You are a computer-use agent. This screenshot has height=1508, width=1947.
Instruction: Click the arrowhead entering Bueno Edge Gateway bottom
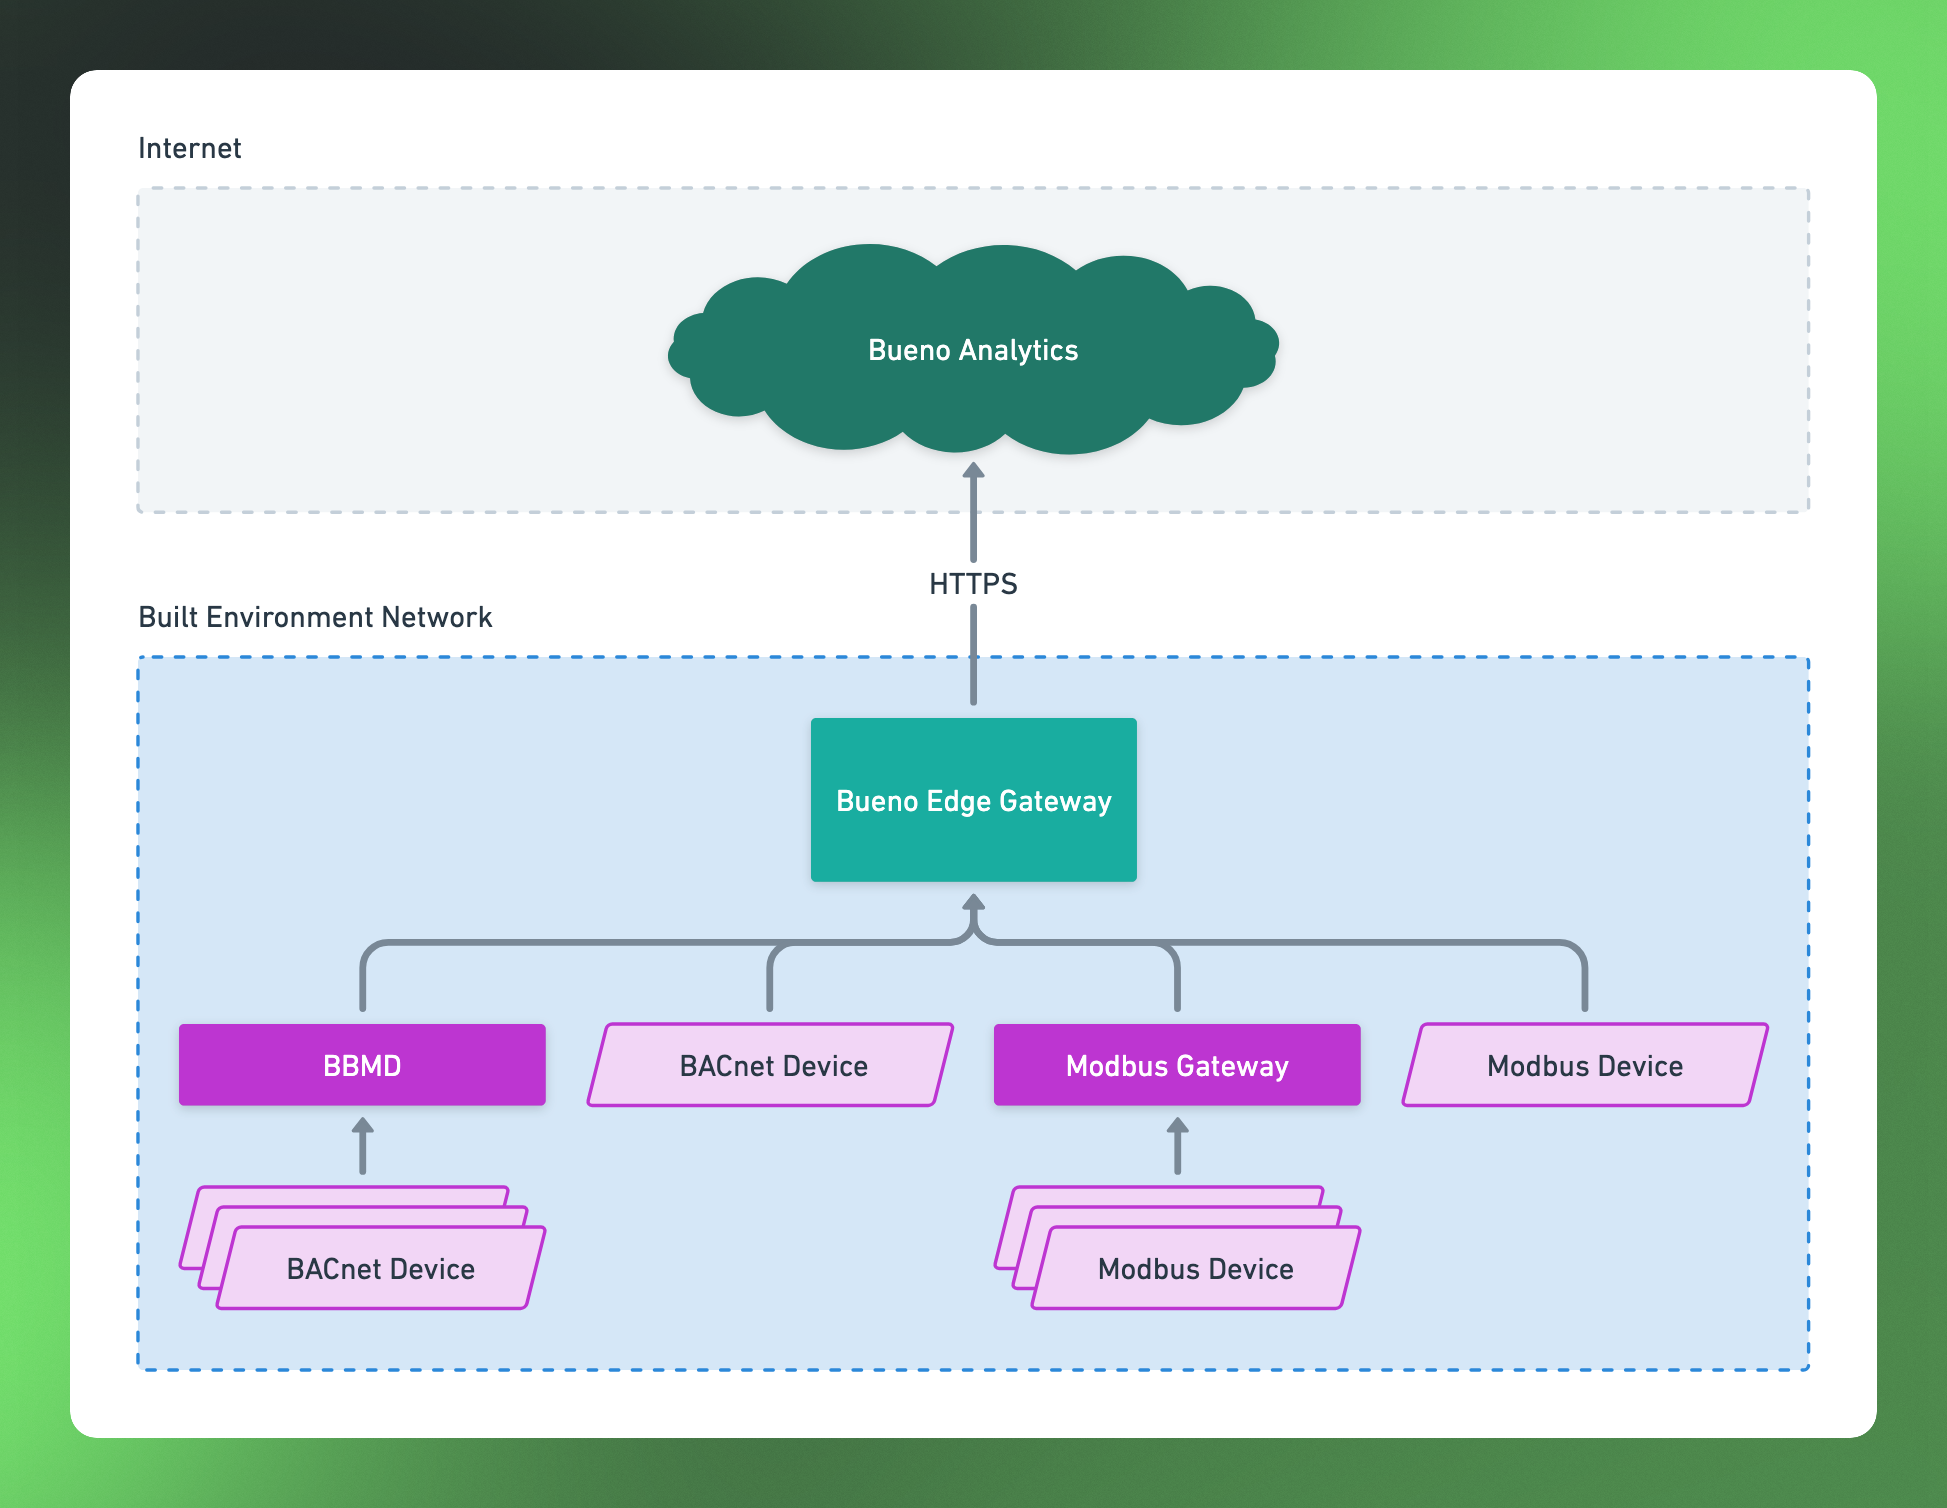(x=973, y=903)
